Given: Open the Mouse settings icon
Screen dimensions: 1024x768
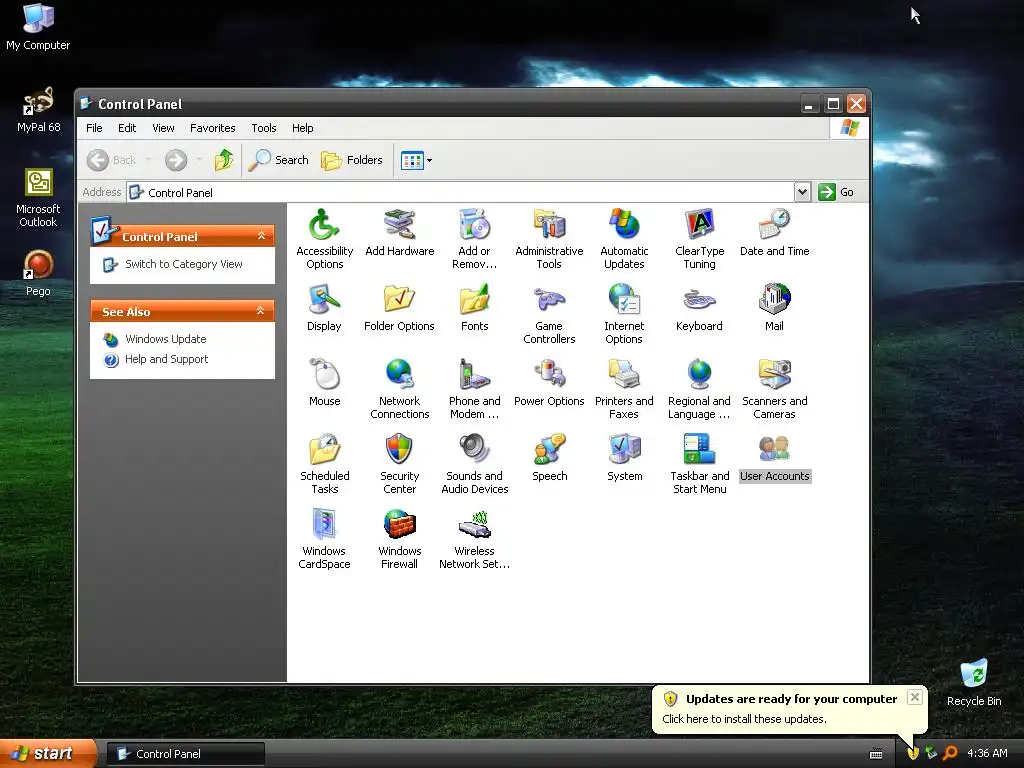Looking at the screenshot, I should 324,383.
